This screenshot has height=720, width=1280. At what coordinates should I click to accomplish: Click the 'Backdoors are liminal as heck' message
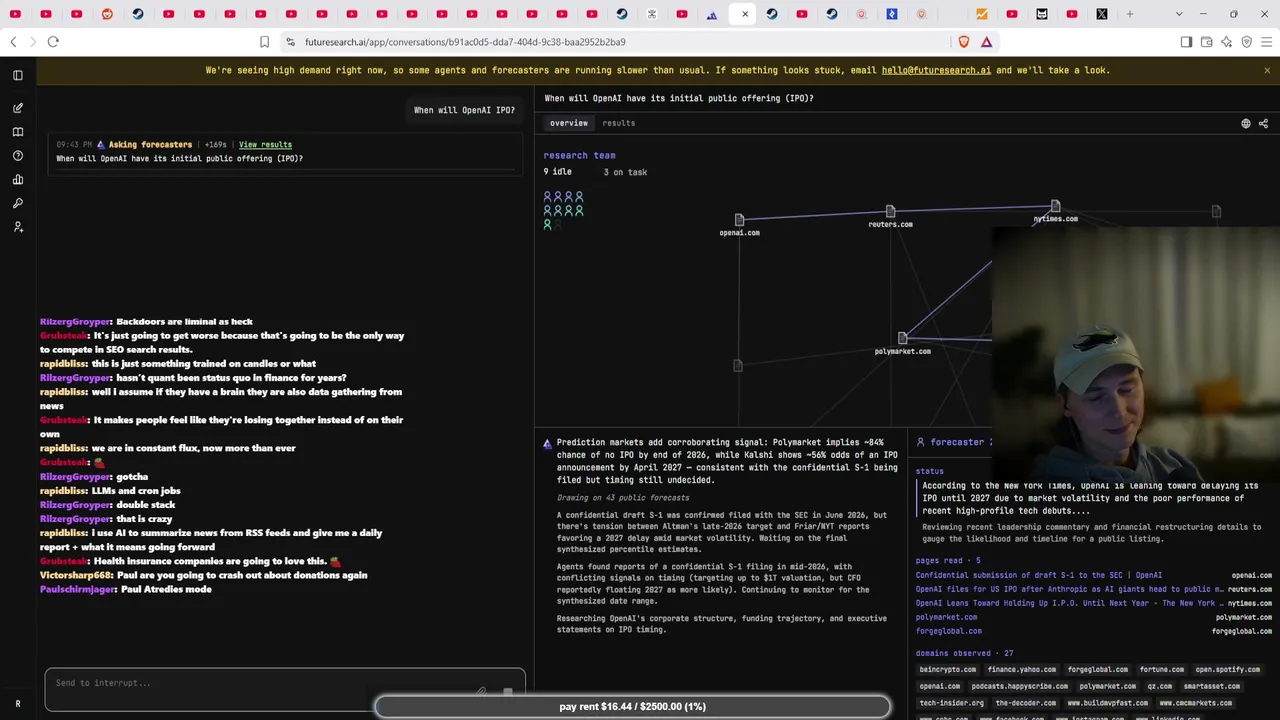pos(185,322)
